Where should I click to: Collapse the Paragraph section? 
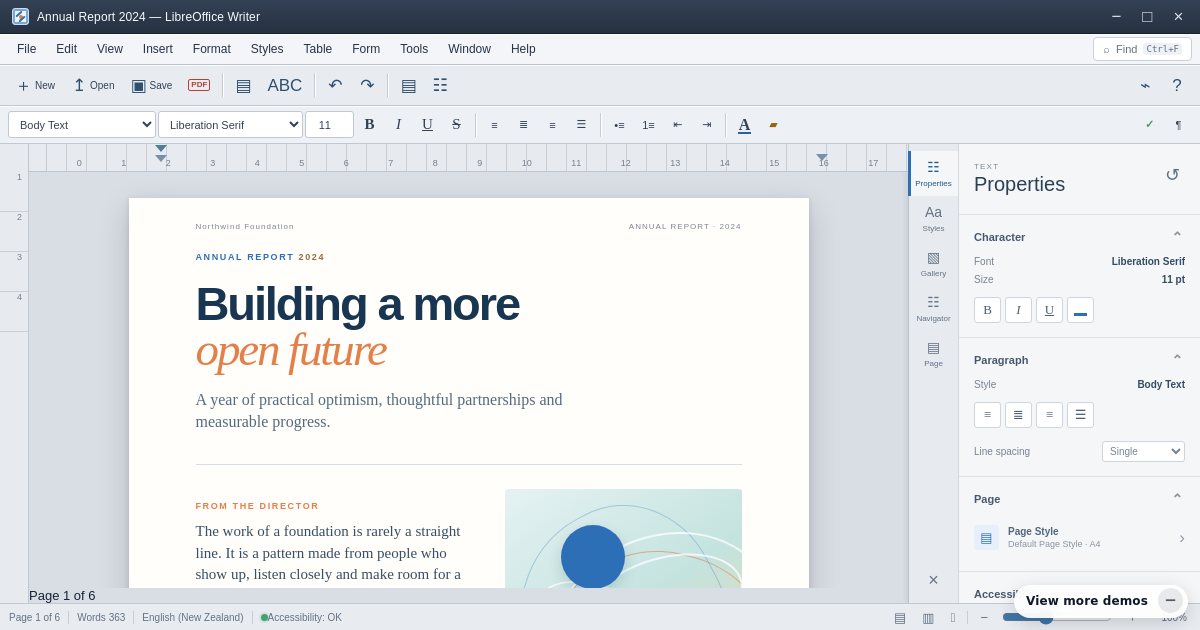[1177, 360]
